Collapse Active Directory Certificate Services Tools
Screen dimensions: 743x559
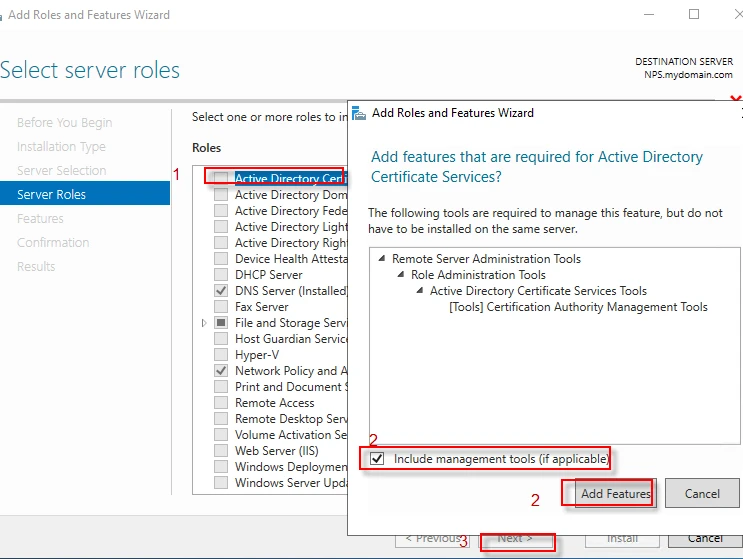pyautogui.click(x=420, y=291)
